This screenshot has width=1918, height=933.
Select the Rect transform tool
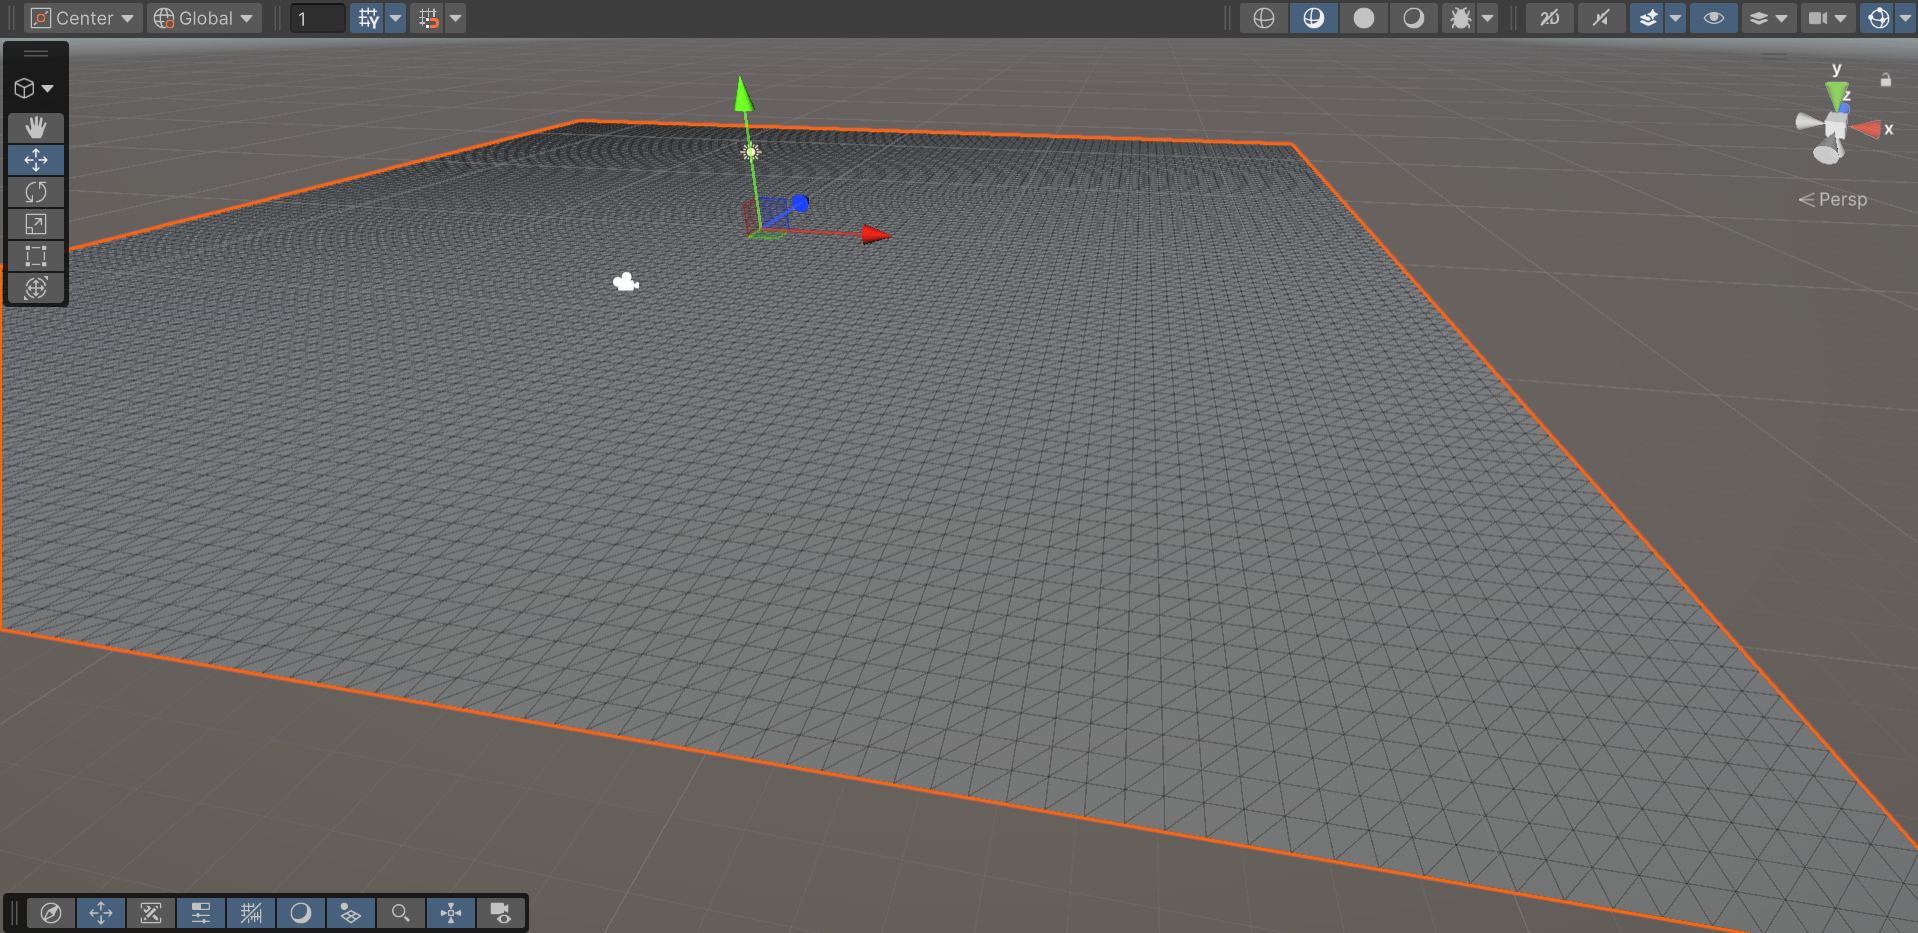(36, 256)
